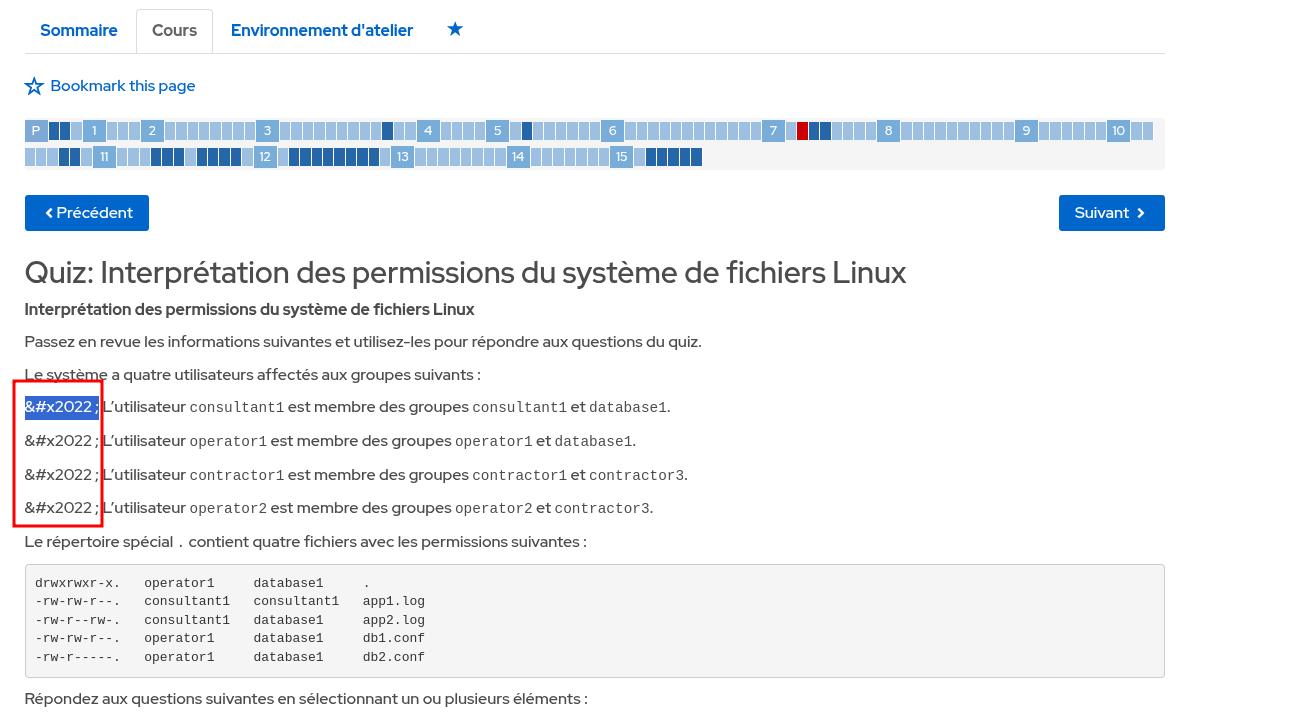
Task: Click the solid star tab icon
Action: click(455, 29)
